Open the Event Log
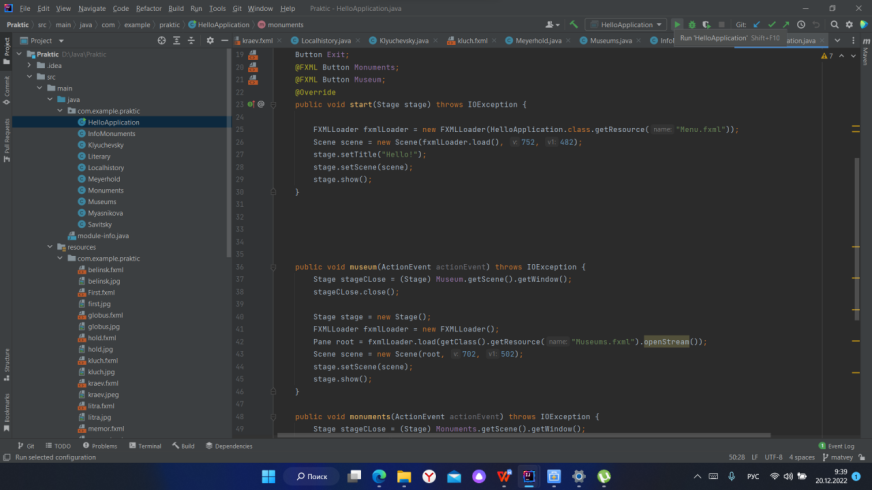The width and height of the screenshot is (872, 491). point(836,446)
